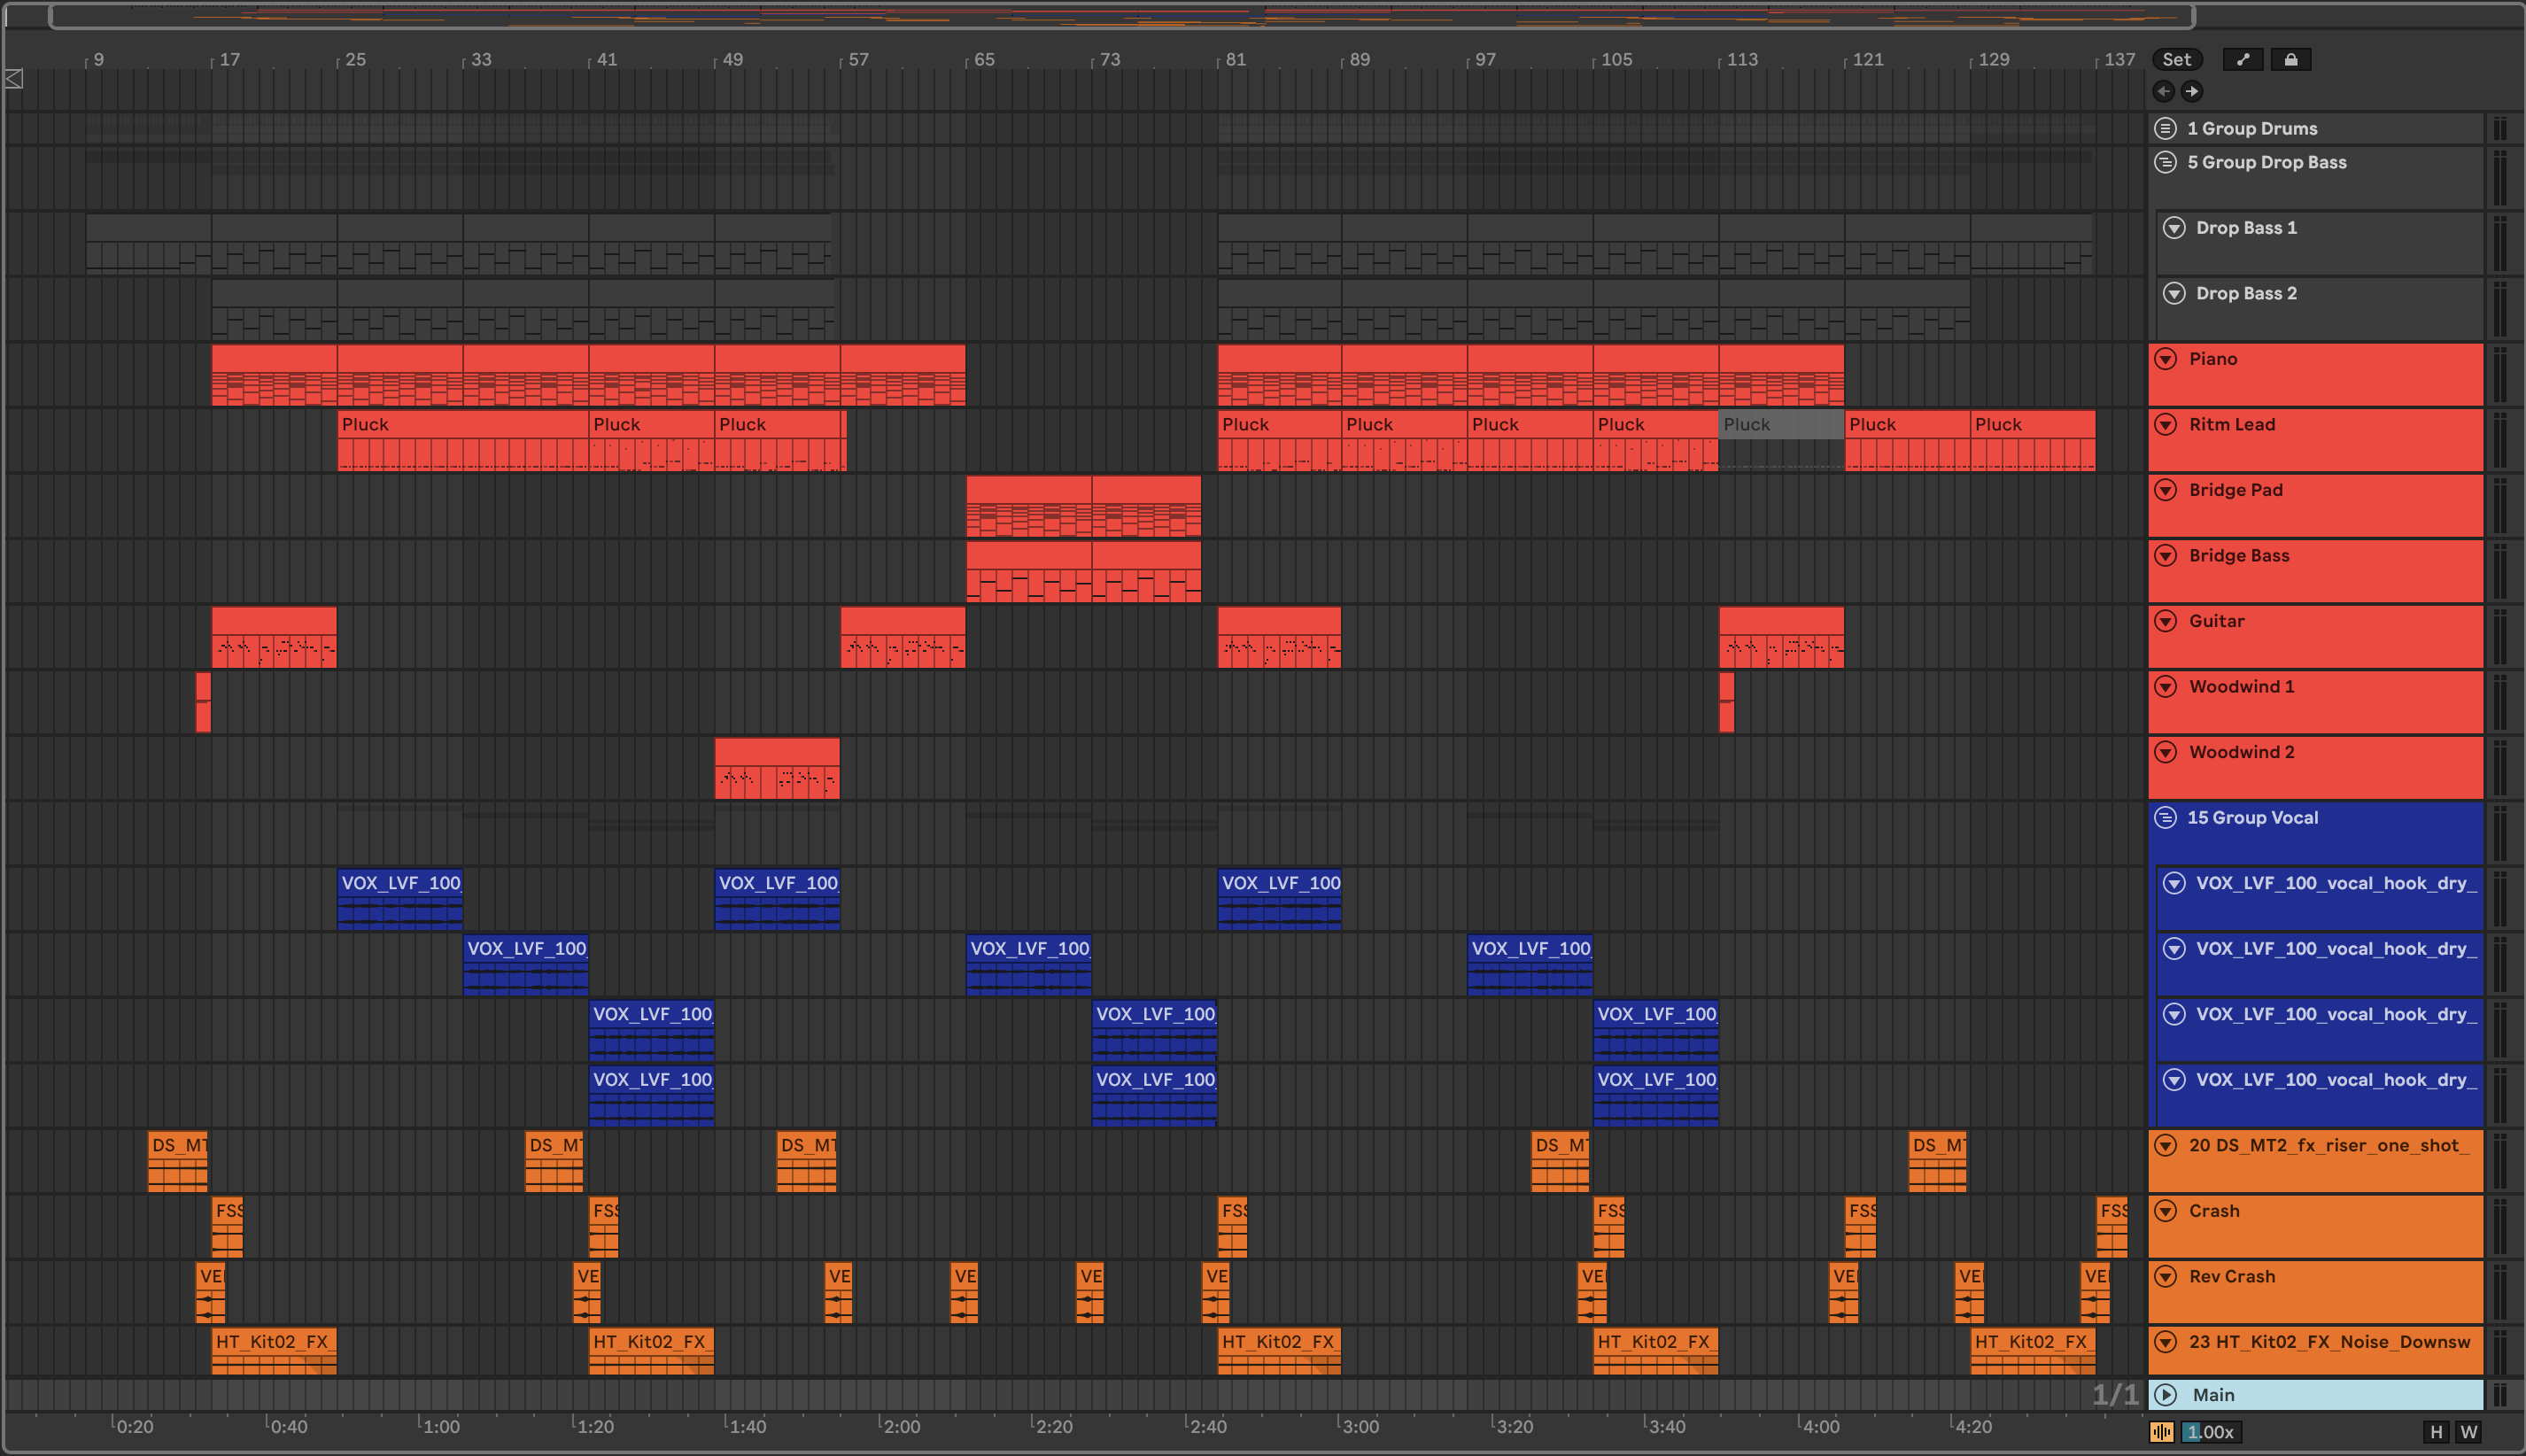Activate the deactivated grey Pluck clip
This screenshot has width=2526, height=1456.
coord(1780,424)
